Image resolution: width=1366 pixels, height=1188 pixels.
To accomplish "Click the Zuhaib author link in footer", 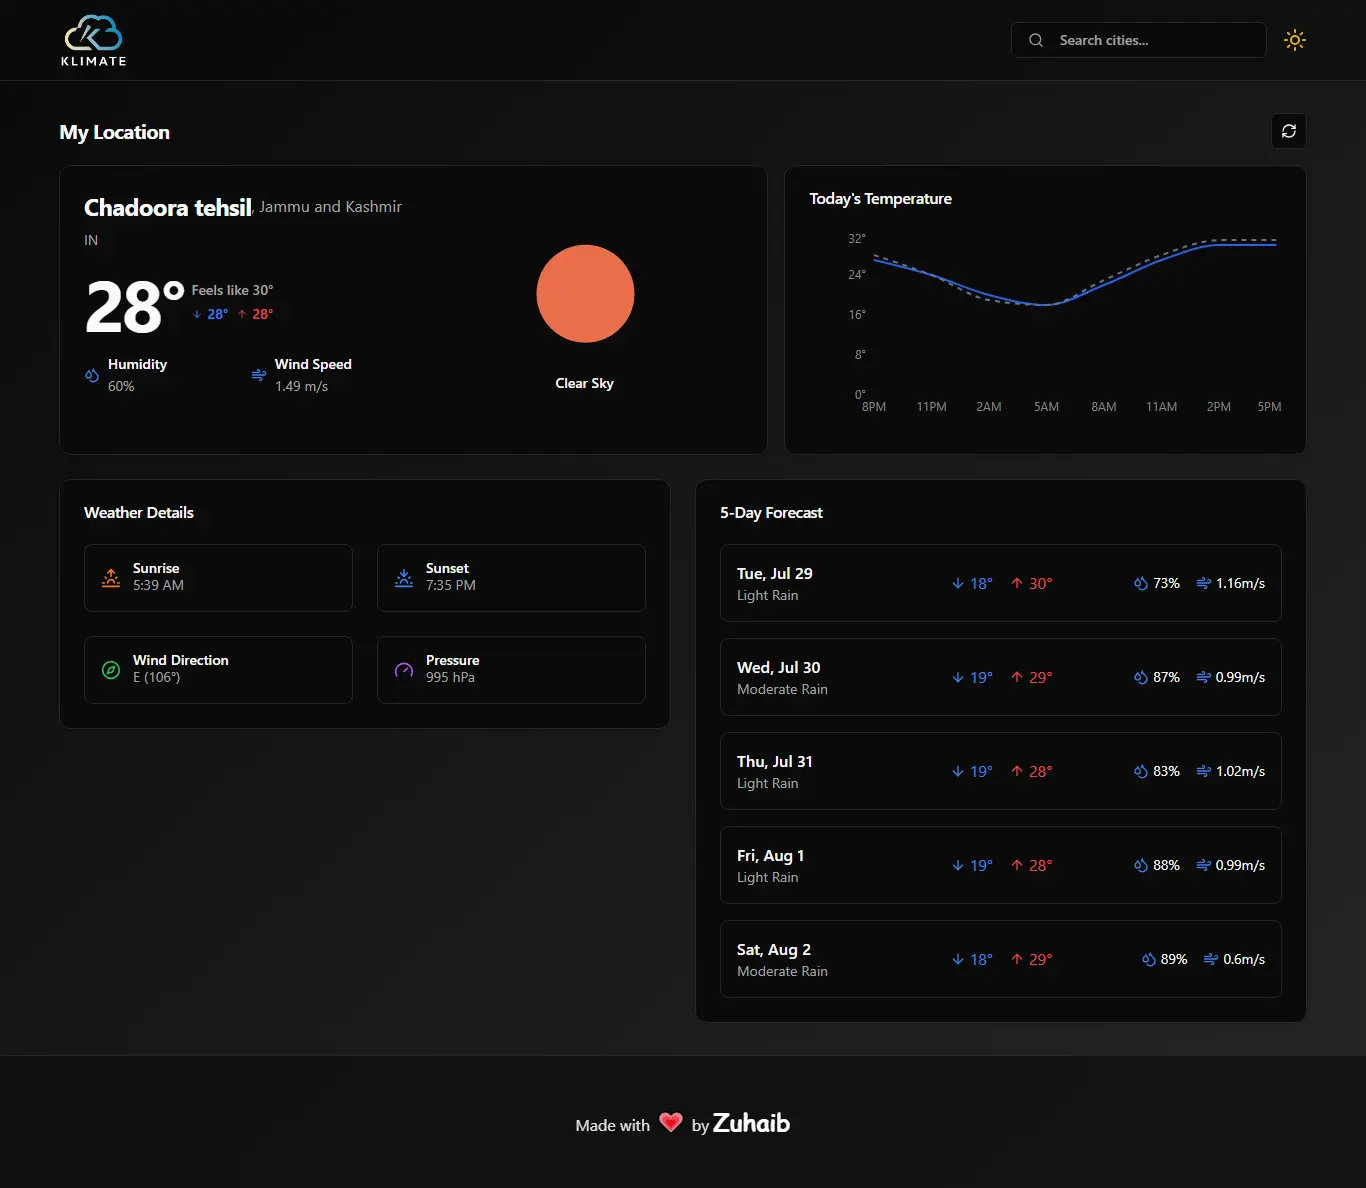I will 751,1123.
